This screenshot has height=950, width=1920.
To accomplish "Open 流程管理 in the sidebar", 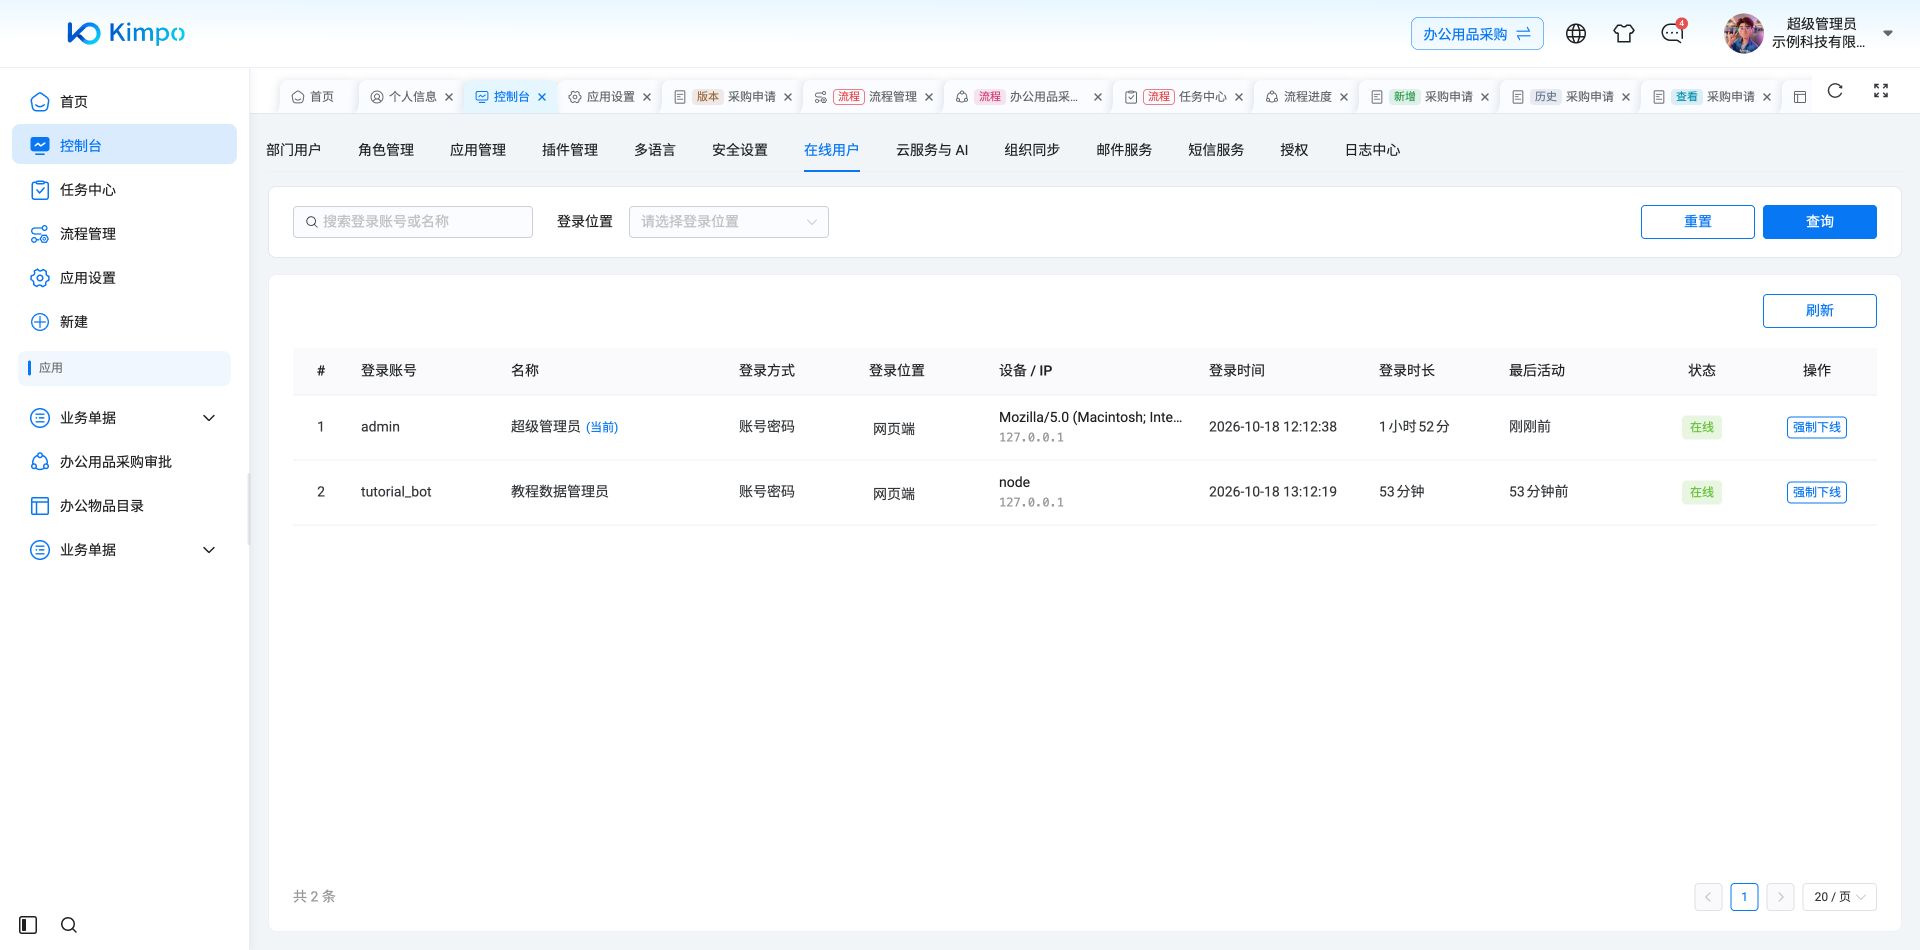I will click(124, 234).
